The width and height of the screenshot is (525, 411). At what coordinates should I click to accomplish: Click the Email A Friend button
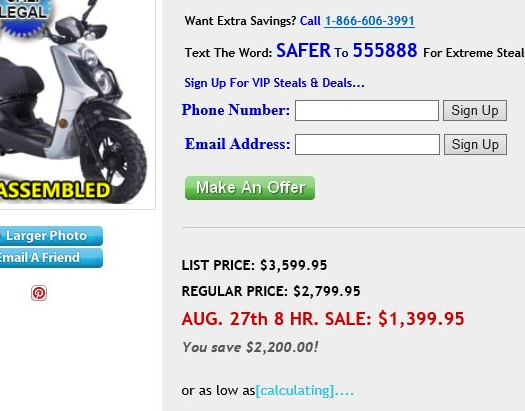pos(51,258)
